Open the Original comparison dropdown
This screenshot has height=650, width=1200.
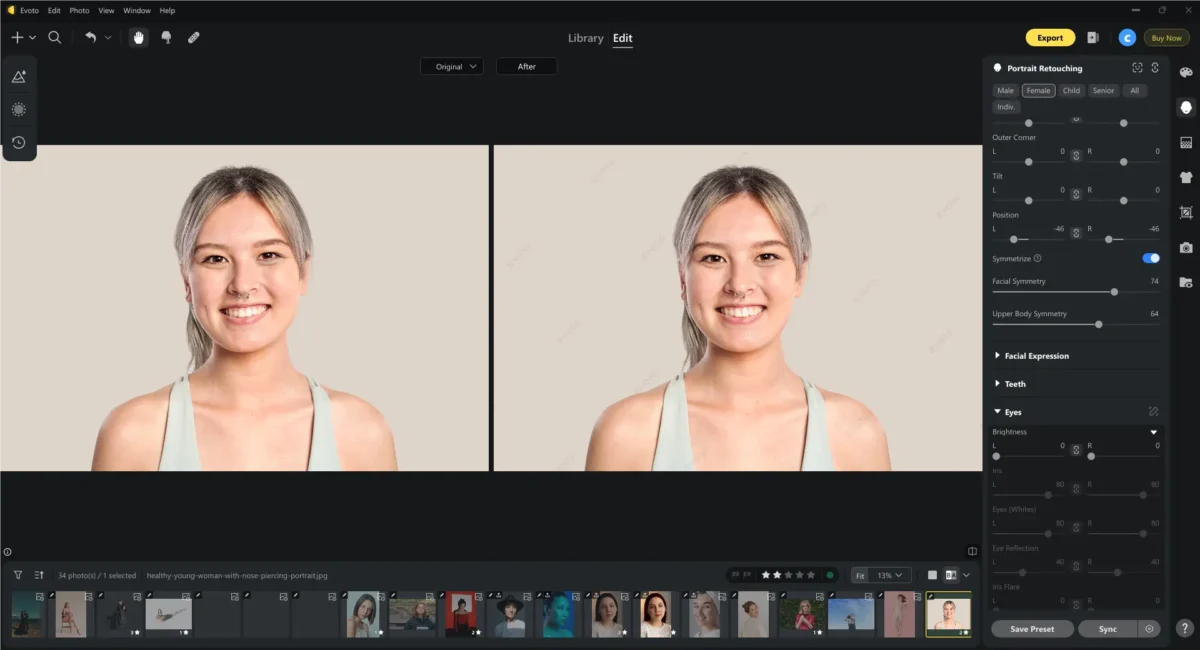(452, 66)
